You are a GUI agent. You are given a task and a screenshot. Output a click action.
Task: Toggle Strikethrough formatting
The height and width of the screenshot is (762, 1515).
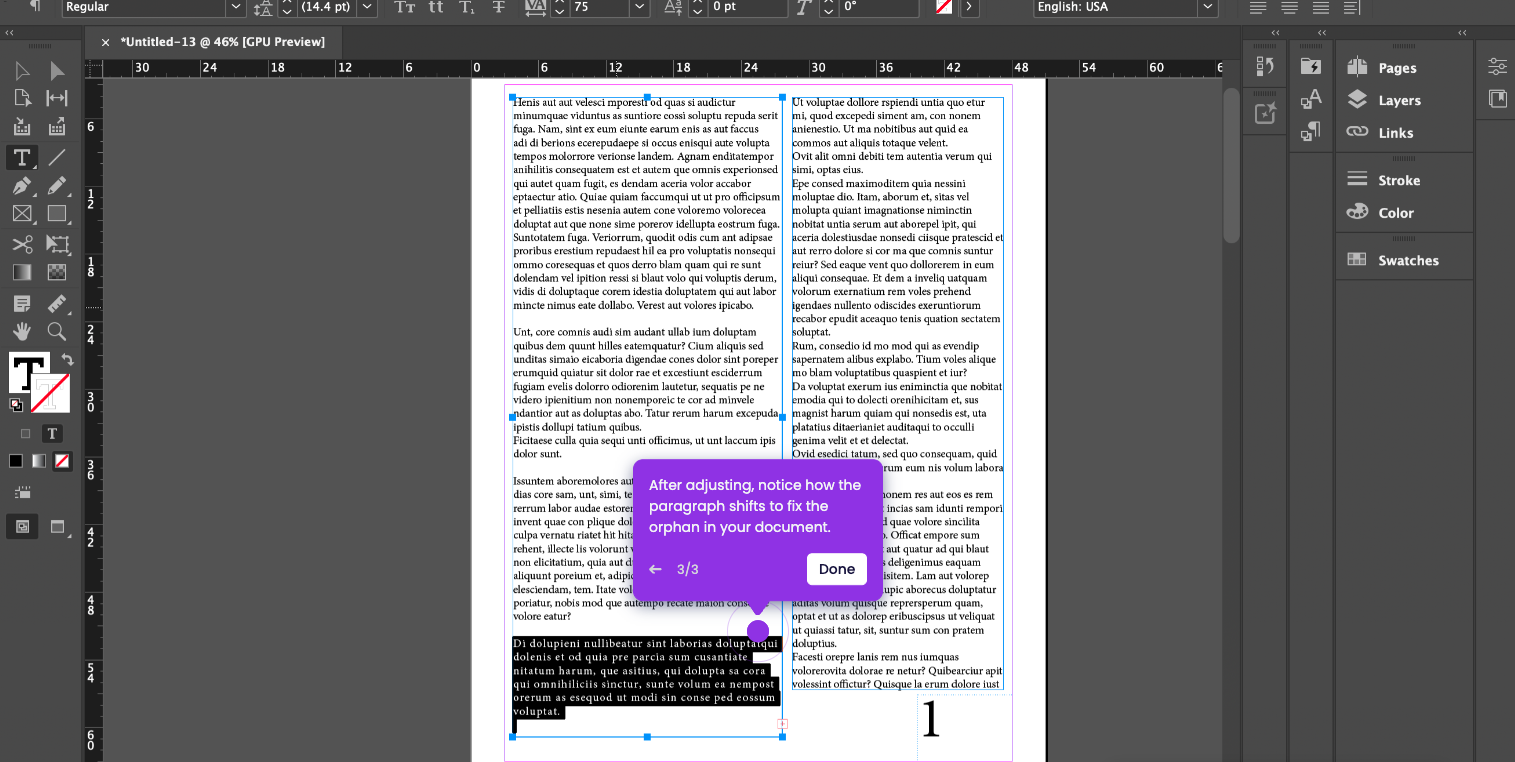tap(498, 7)
